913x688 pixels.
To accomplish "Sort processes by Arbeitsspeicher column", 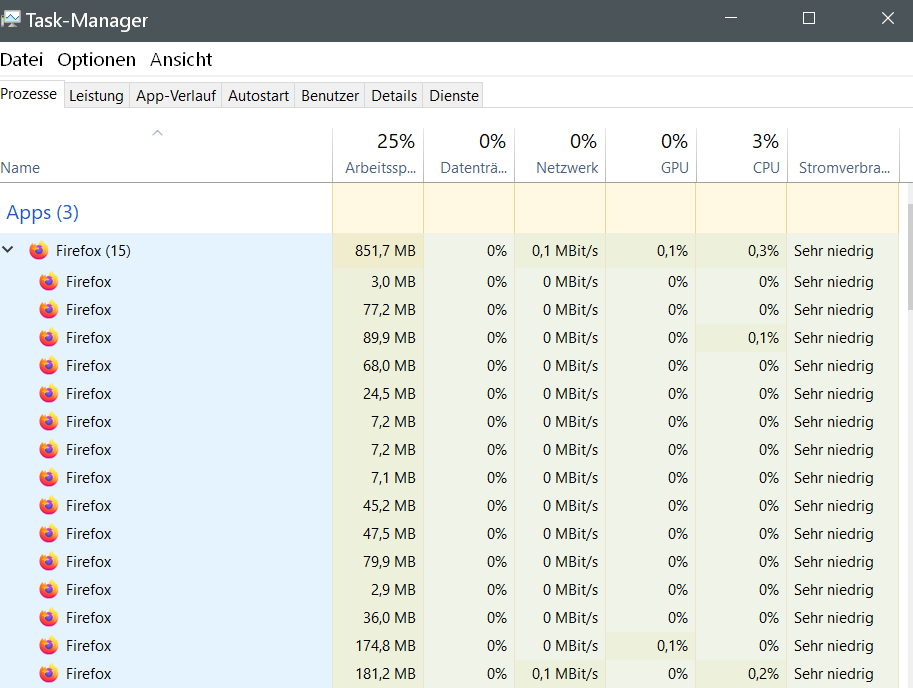I will coord(380,155).
